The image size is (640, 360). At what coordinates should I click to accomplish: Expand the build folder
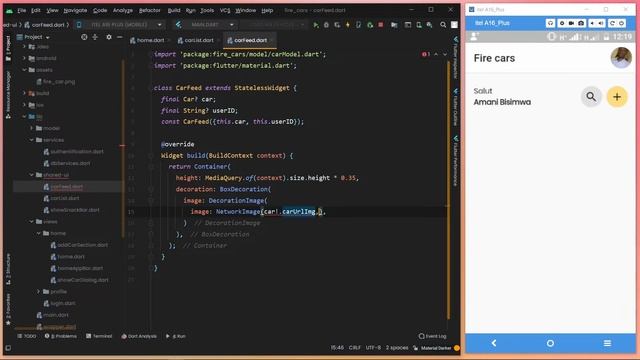coord(24,93)
